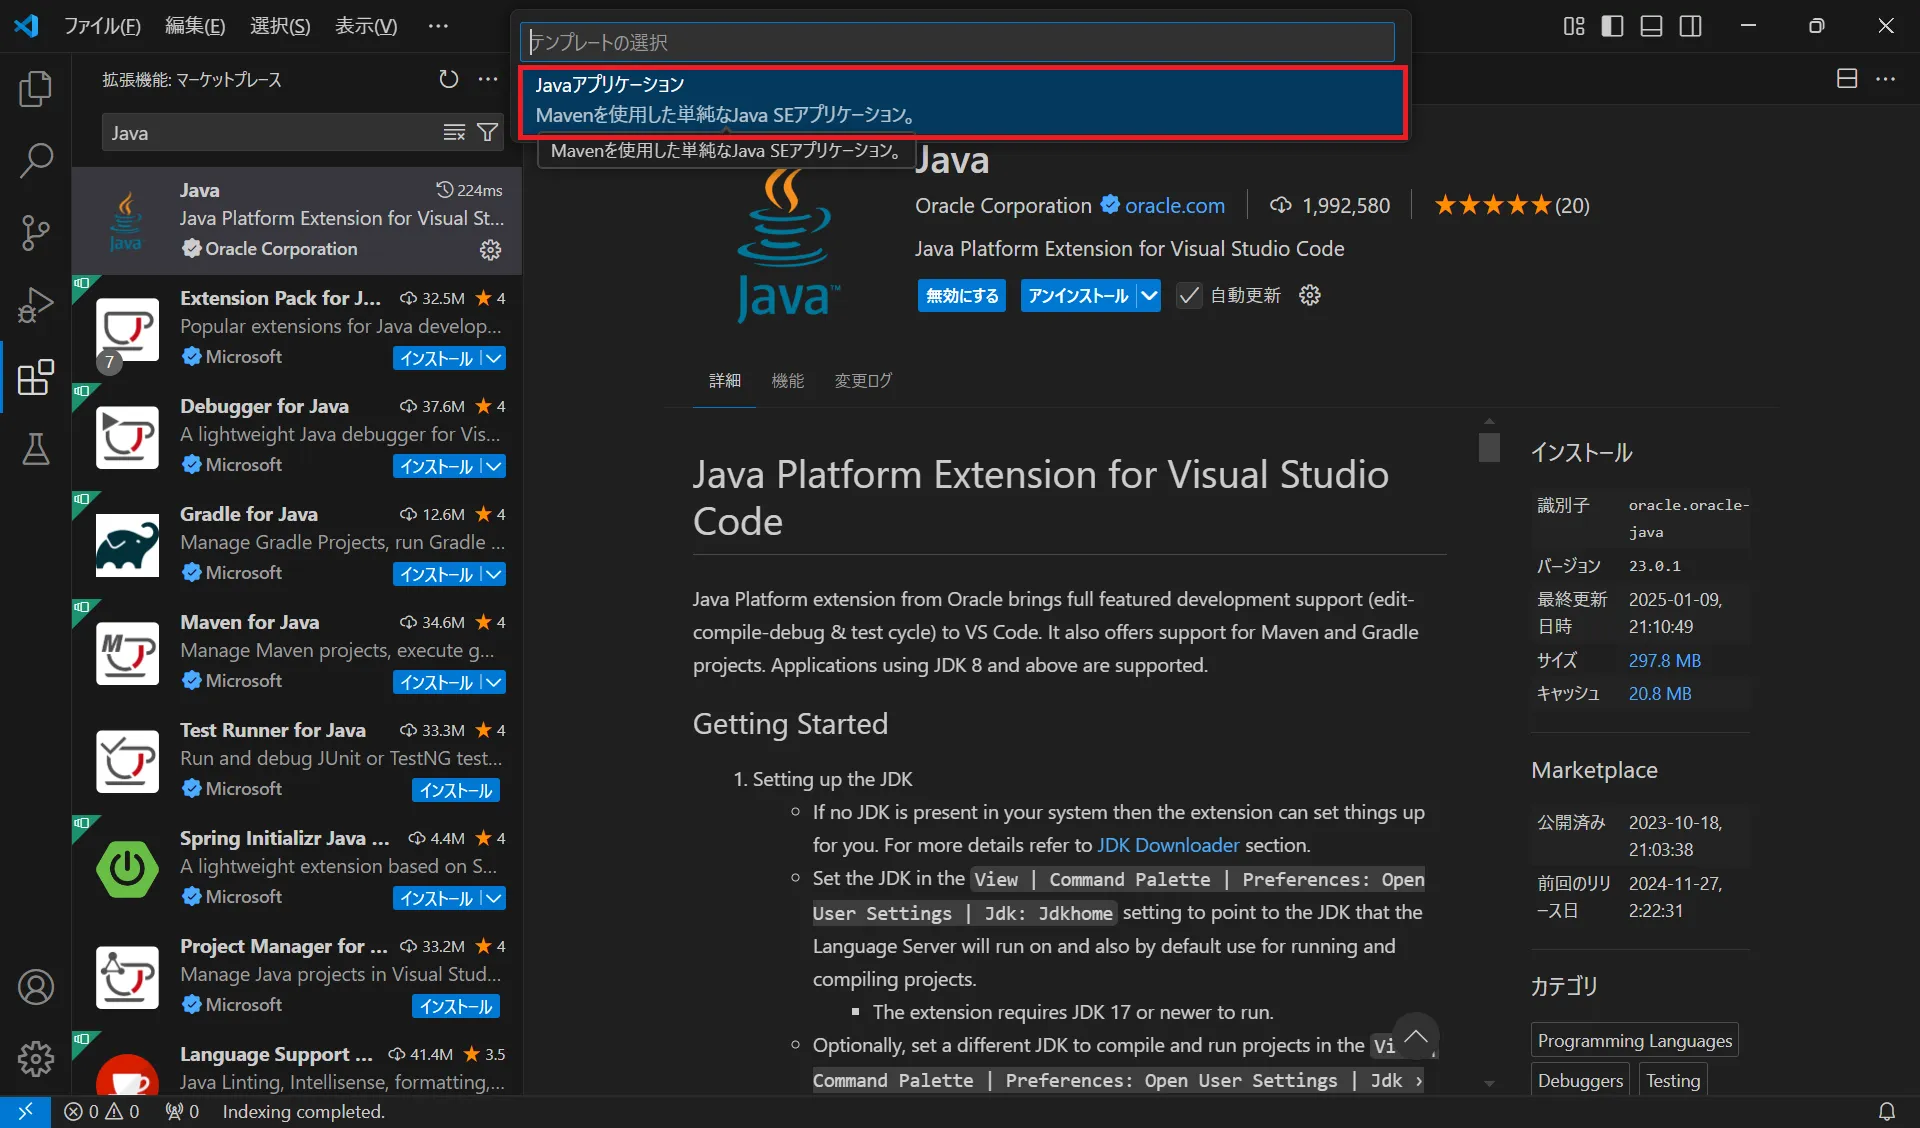Open notifications bell in status bar

click(1887, 1111)
